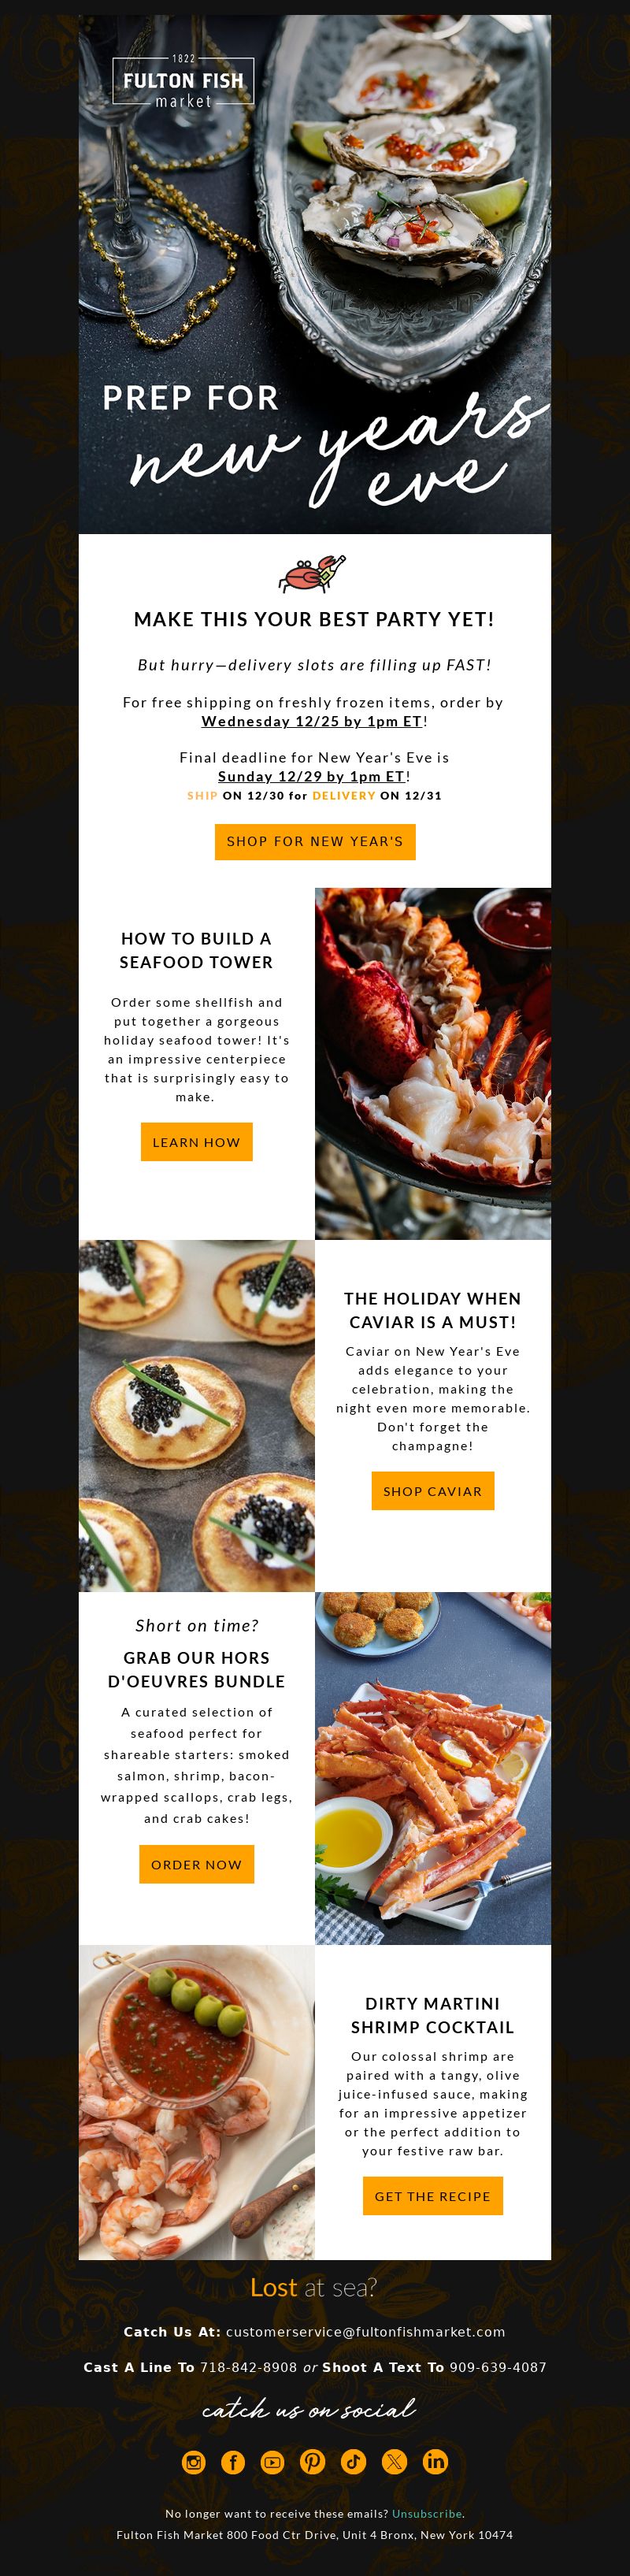The image size is (630, 2576).
Task: Click the Learn How button
Action: coord(196,1142)
